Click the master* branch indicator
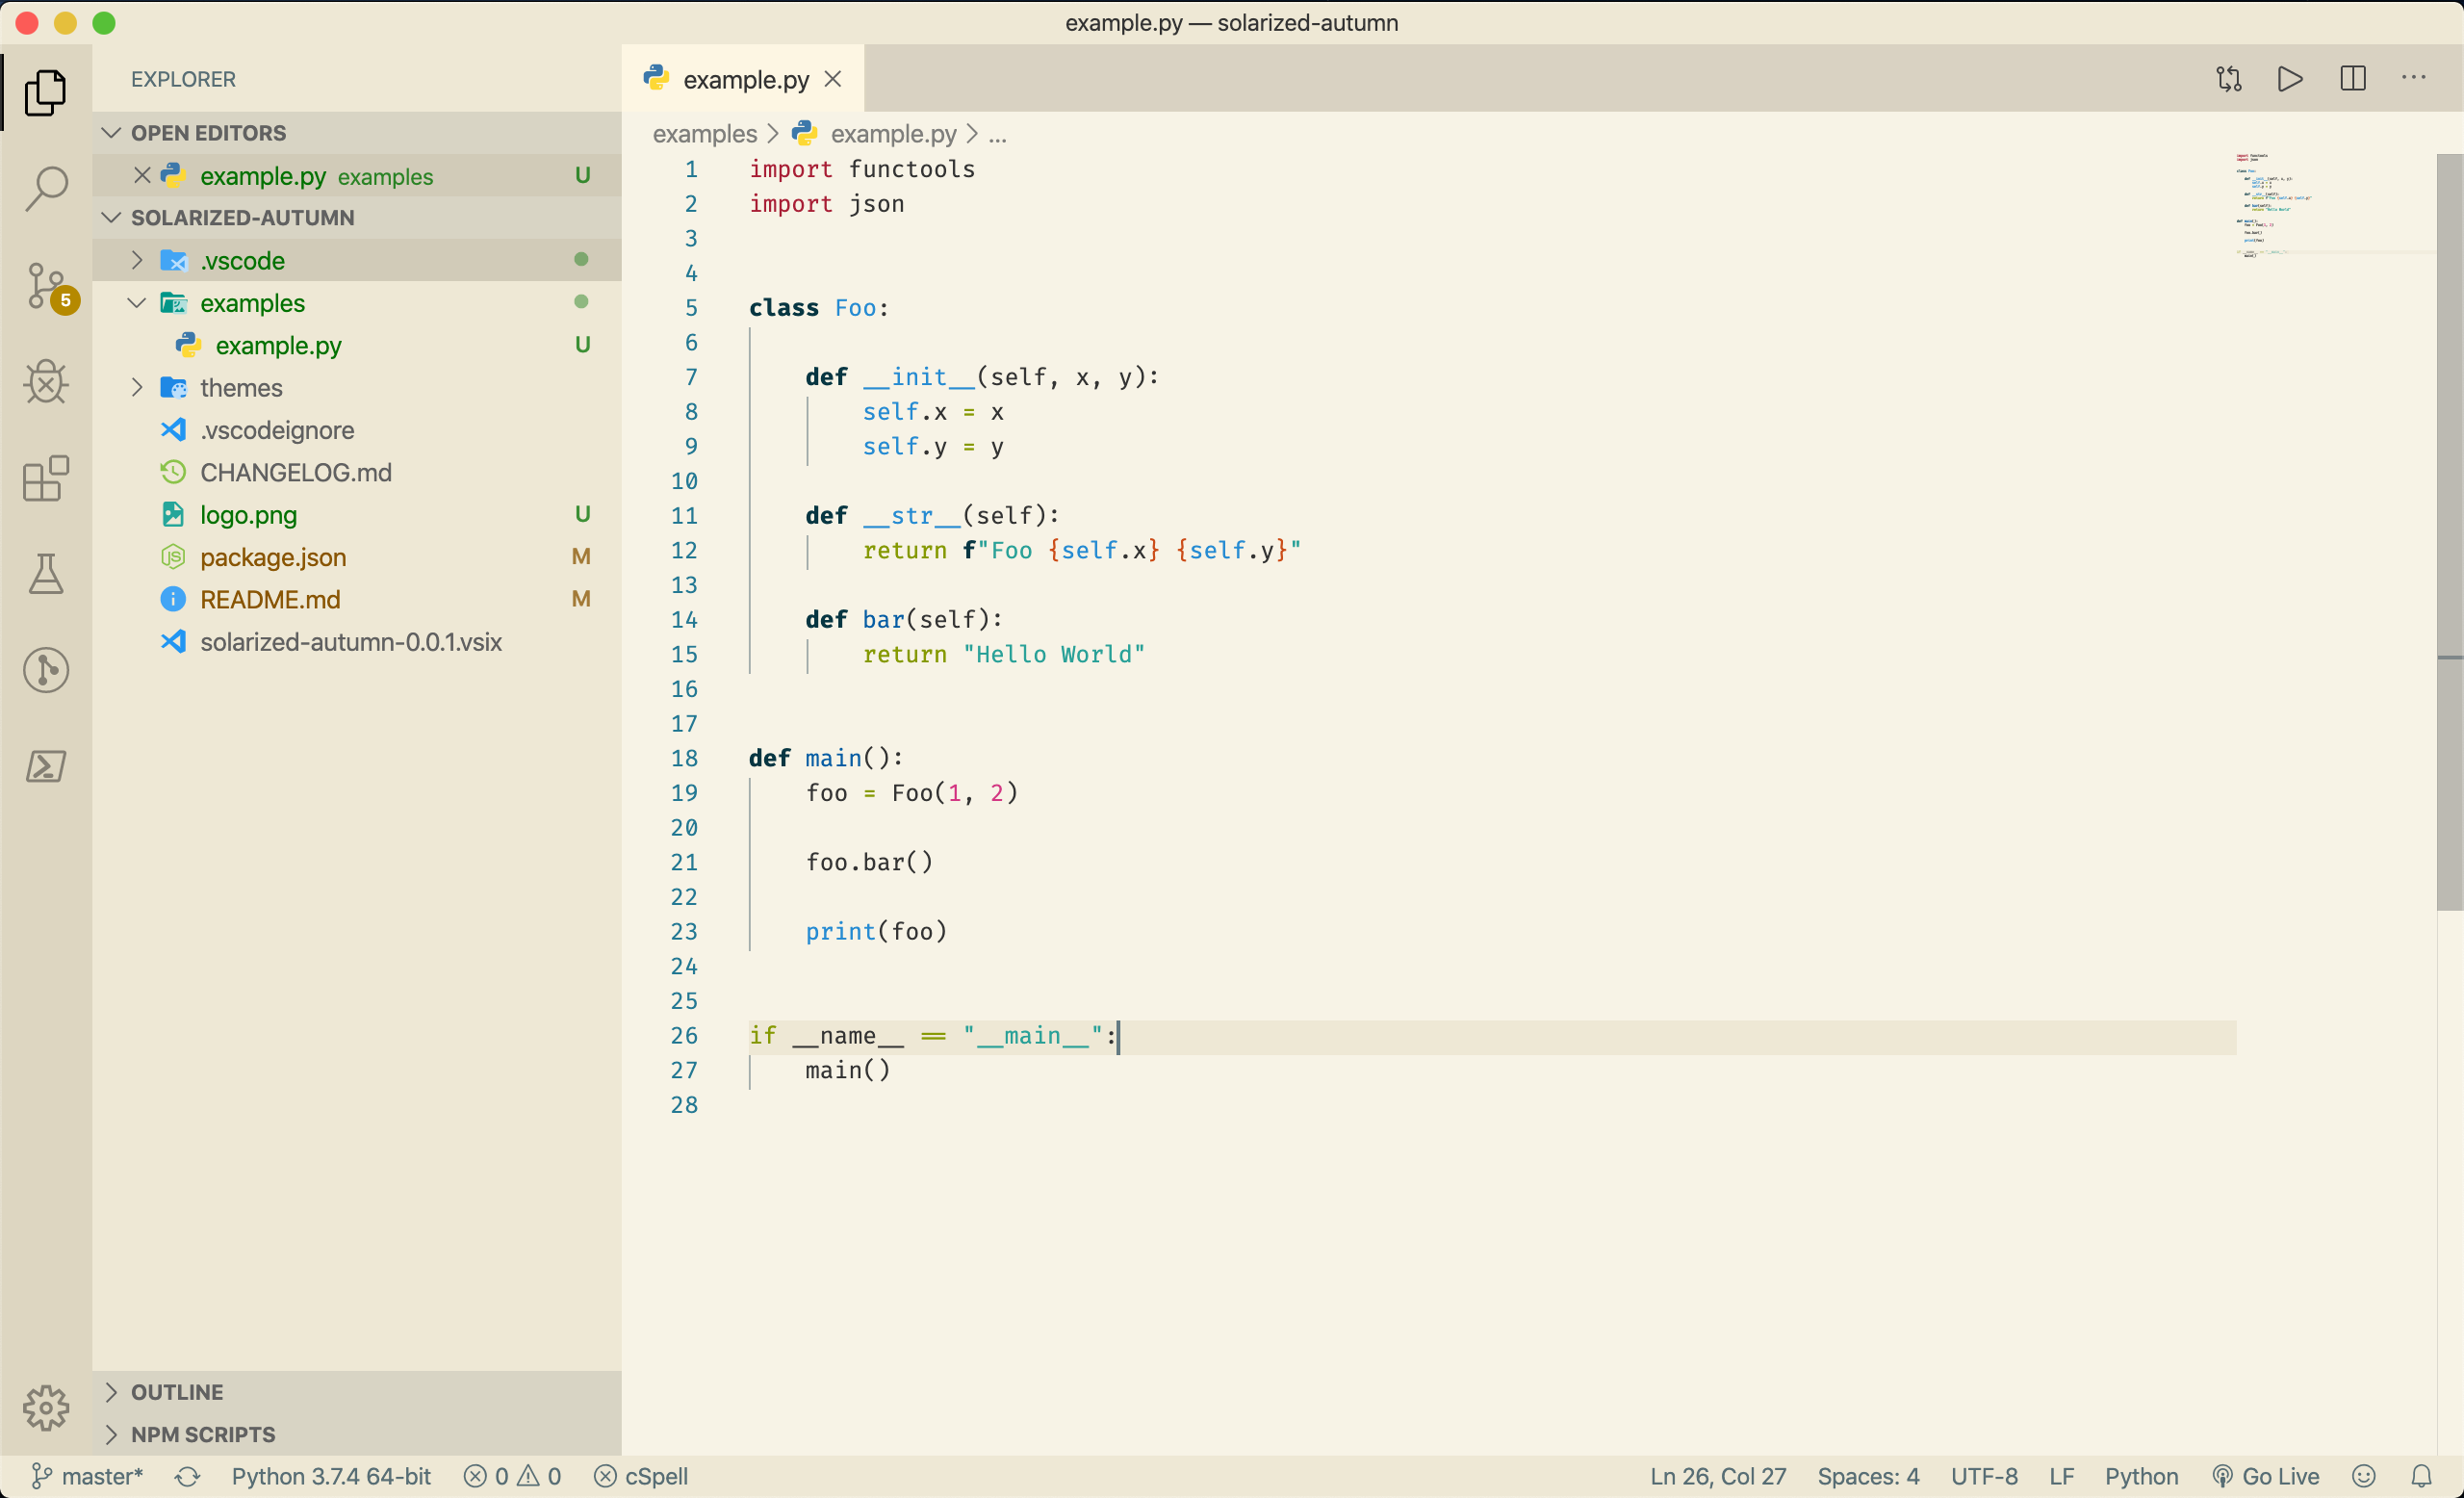Screen dimensions: 2464x1498 tap(88, 1476)
